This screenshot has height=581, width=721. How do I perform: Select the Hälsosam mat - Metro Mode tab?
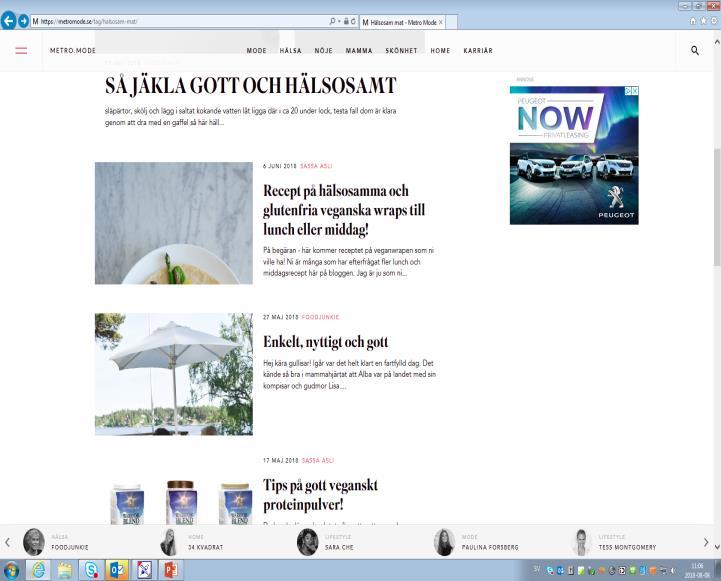pyautogui.click(x=403, y=22)
